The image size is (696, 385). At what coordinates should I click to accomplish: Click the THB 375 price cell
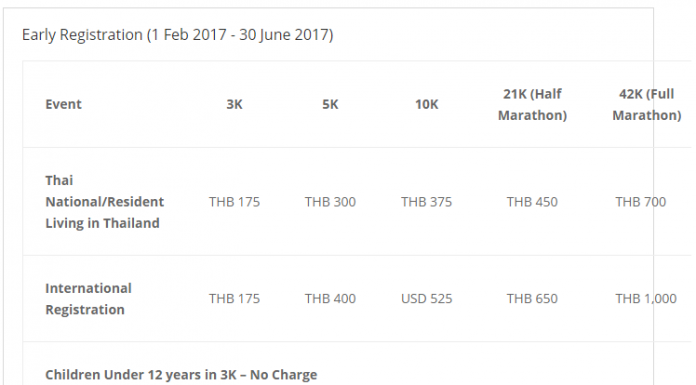(x=427, y=202)
